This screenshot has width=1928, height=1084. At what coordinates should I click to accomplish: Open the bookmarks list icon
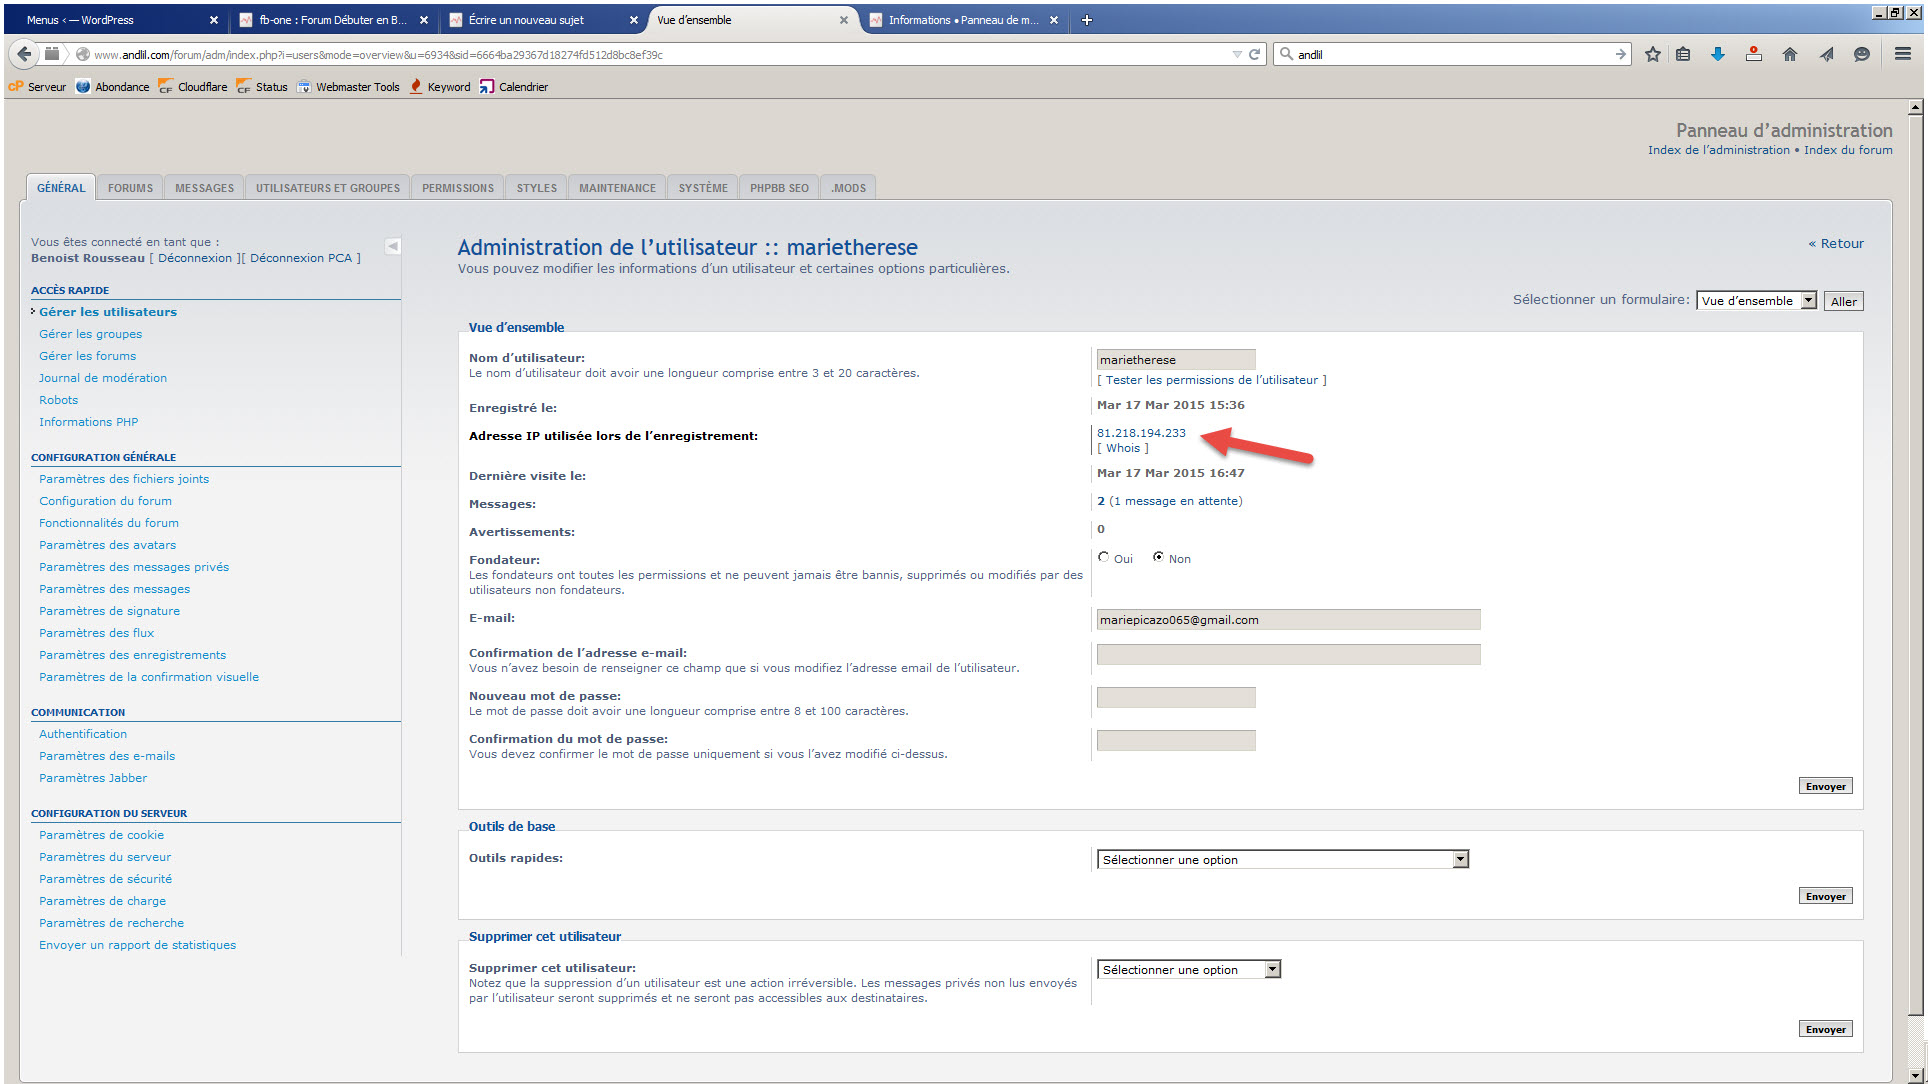pyautogui.click(x=1683, y=54)
